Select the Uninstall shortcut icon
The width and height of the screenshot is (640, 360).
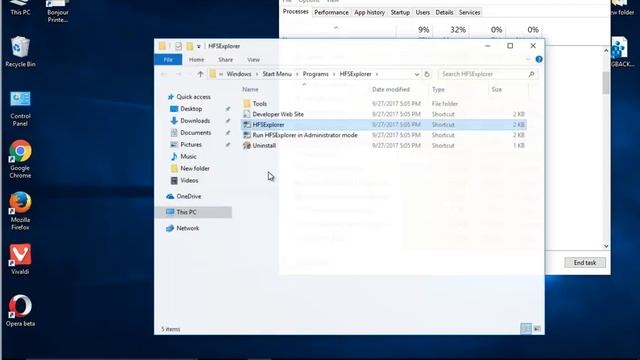coord(247,145)
